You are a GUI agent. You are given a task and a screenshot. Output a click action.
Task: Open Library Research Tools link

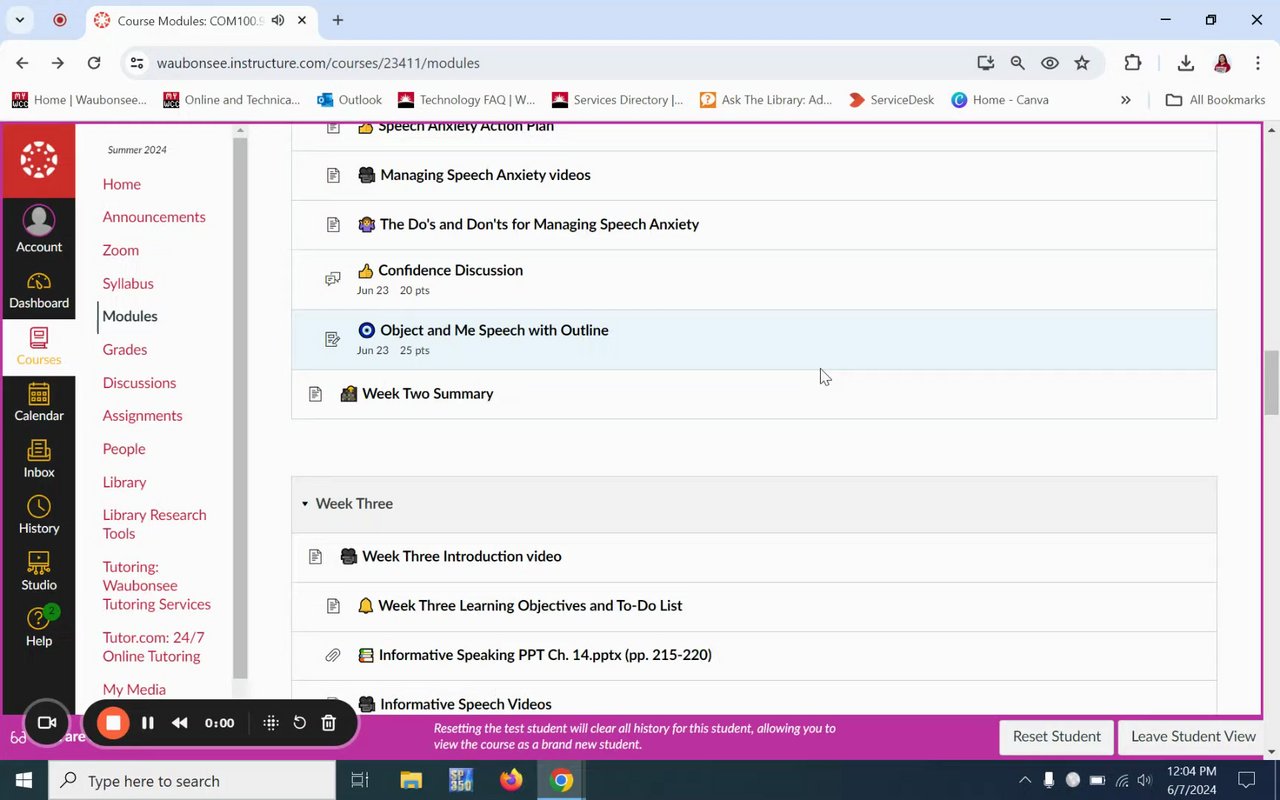[x=154, y=524]
